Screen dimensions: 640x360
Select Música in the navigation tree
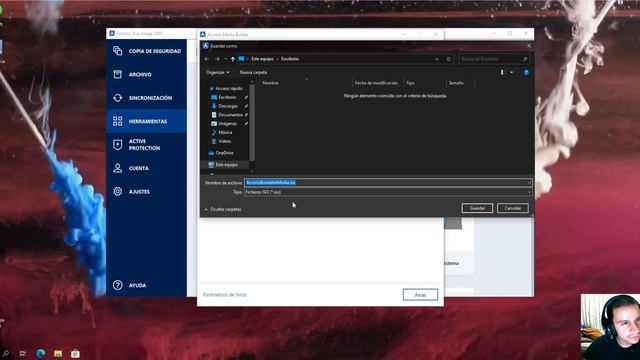[x=225, y=132]
